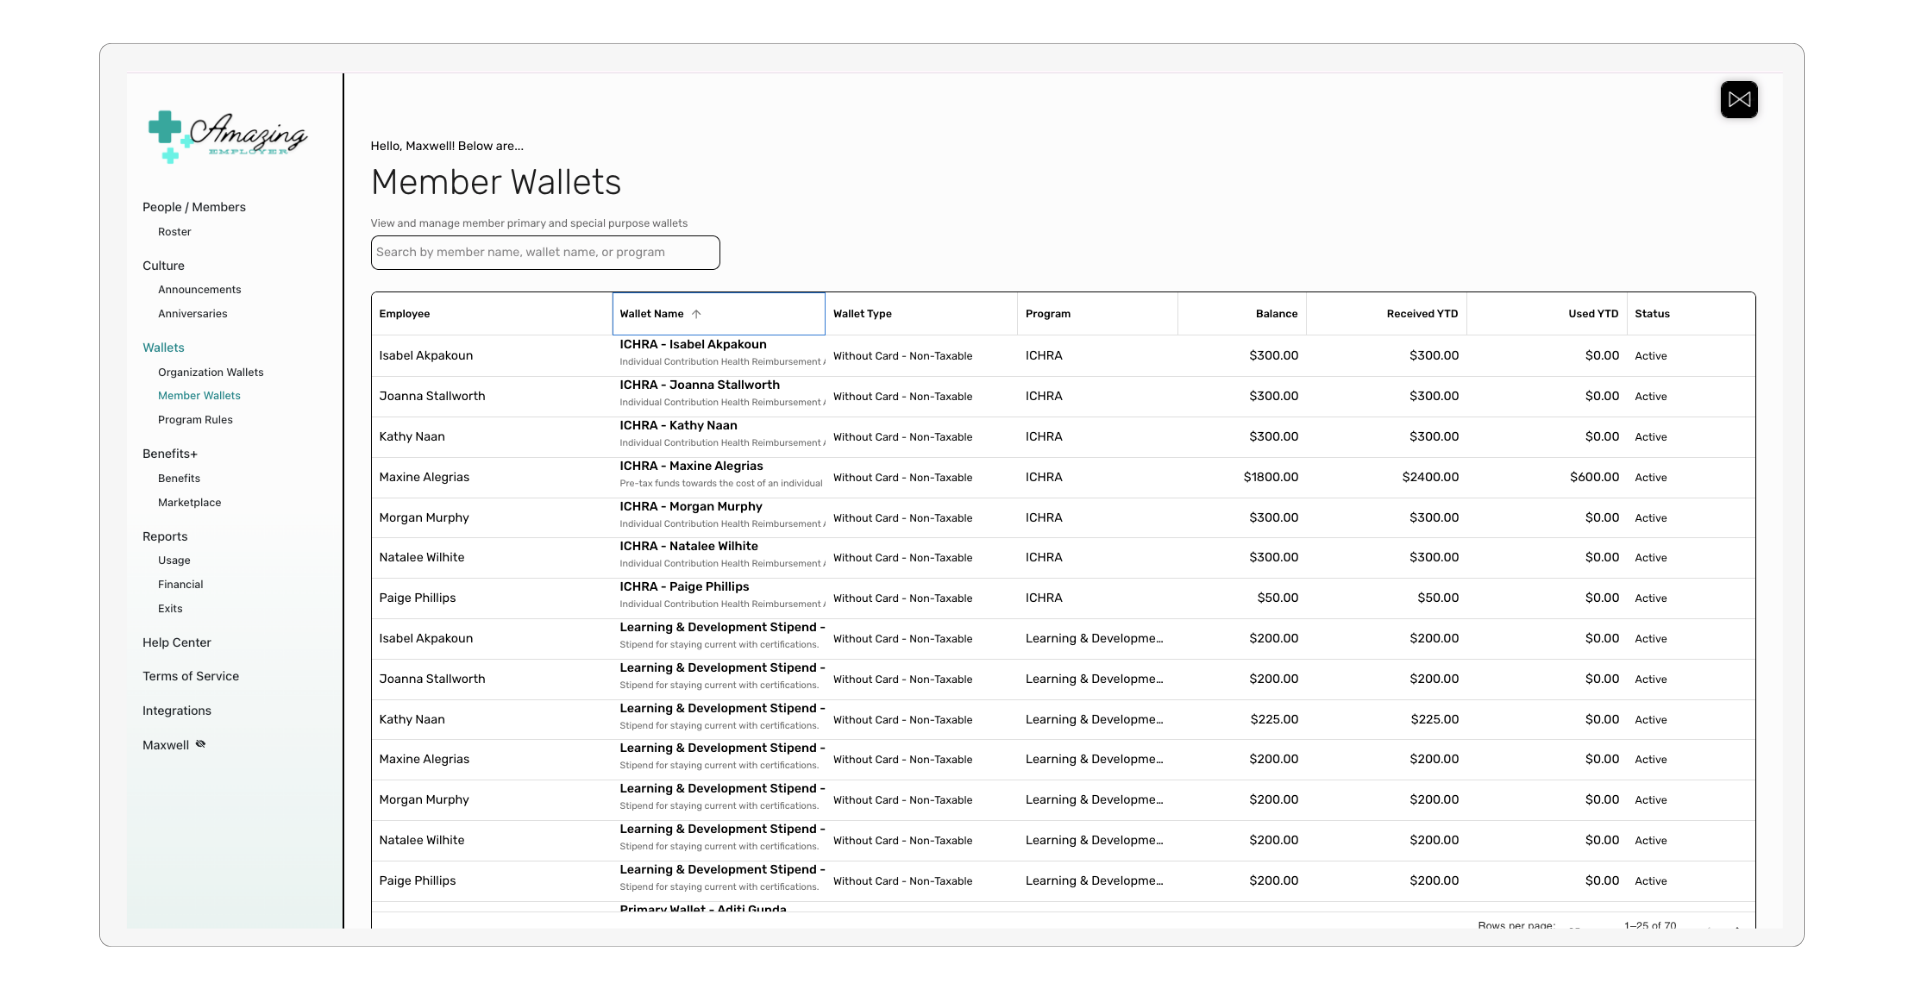This screenshot has height=990, width=1920.
Task: Open Terms of Service
Action: point(190,677)
